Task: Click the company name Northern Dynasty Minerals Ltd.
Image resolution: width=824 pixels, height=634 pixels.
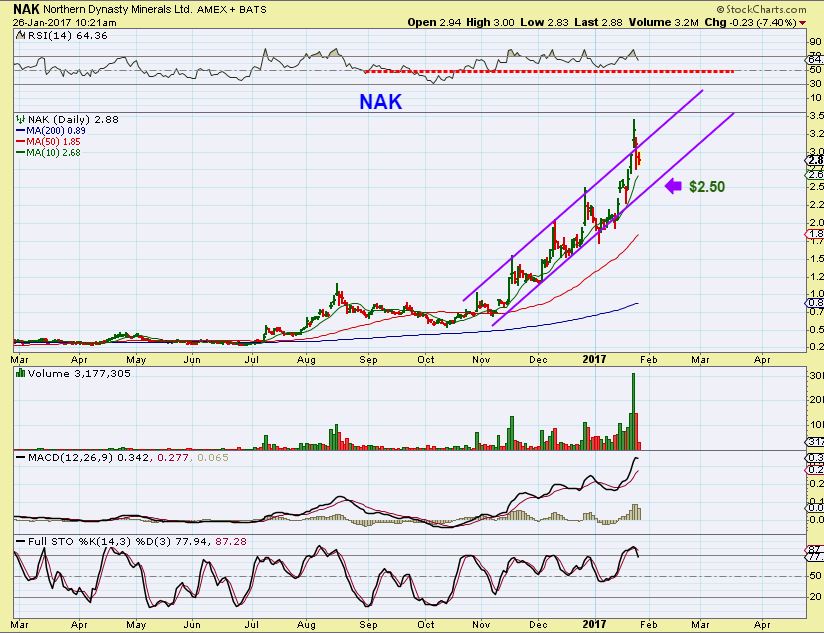Action: (x=118, y=9)
